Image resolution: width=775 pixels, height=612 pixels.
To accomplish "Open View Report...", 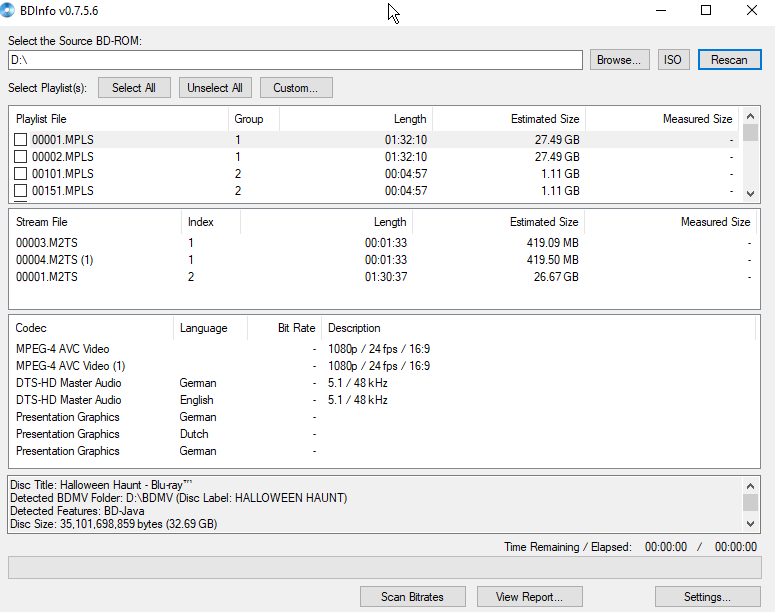I will (x=529, y=597).
